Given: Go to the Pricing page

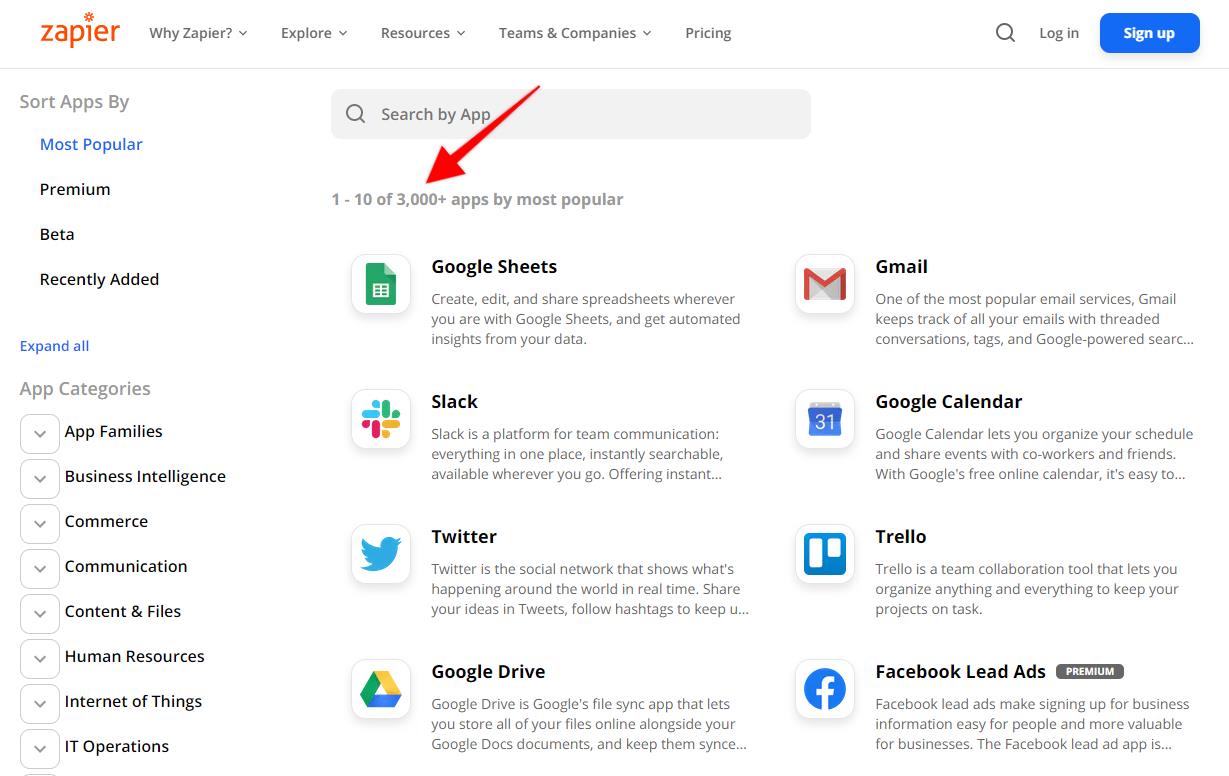Looking at the screenshot, I should click(x=708, y=33).
